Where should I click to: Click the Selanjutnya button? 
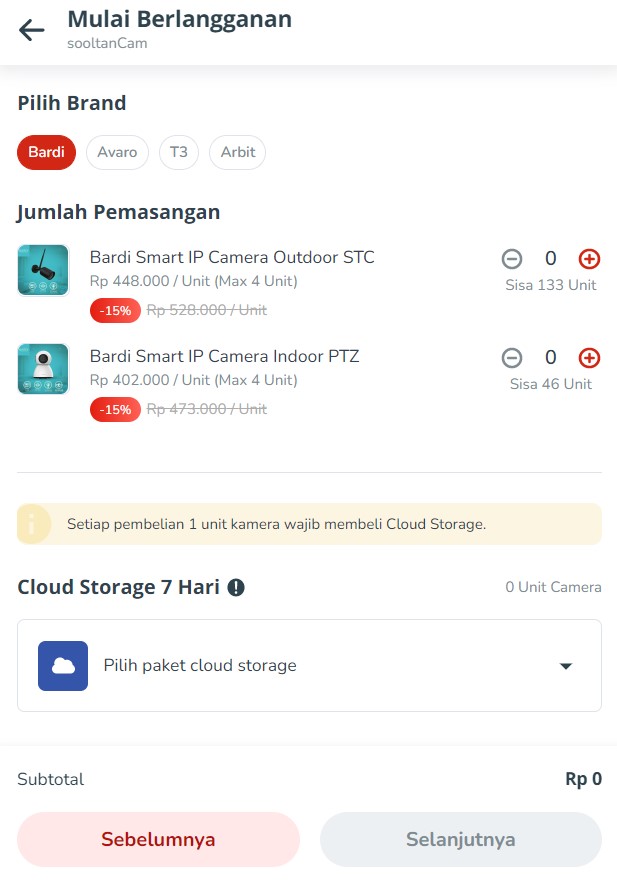461,839
